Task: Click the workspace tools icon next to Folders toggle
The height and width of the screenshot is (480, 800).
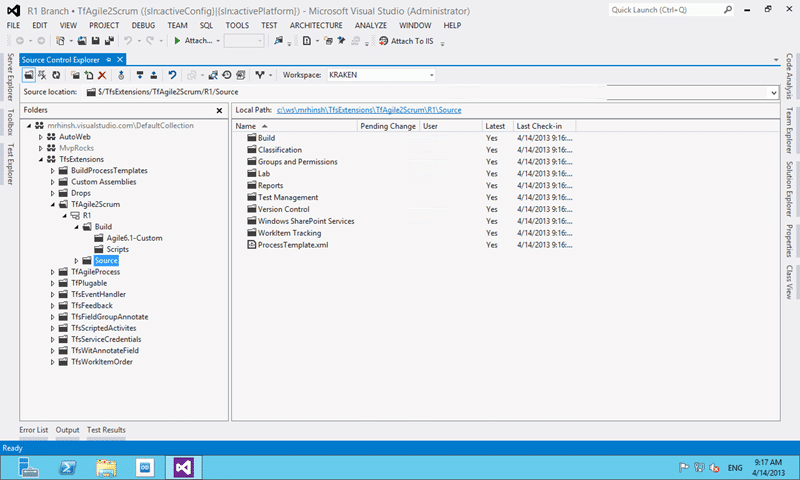Action: click(42, 75)
